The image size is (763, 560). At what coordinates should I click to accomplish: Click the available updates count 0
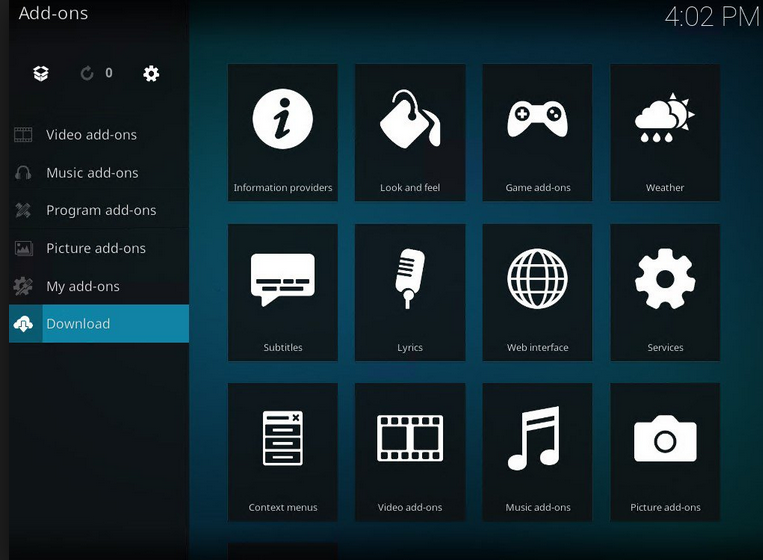point(109,73)
